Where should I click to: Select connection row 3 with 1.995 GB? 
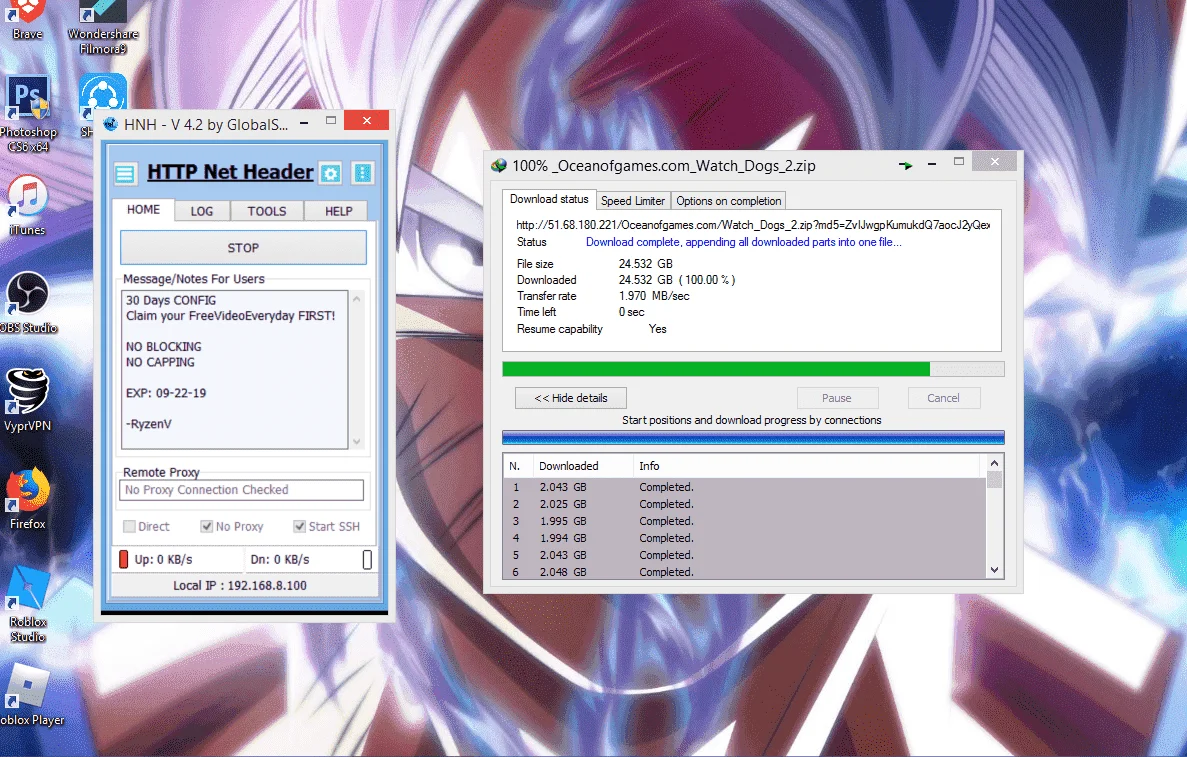(x=745, y=521)
